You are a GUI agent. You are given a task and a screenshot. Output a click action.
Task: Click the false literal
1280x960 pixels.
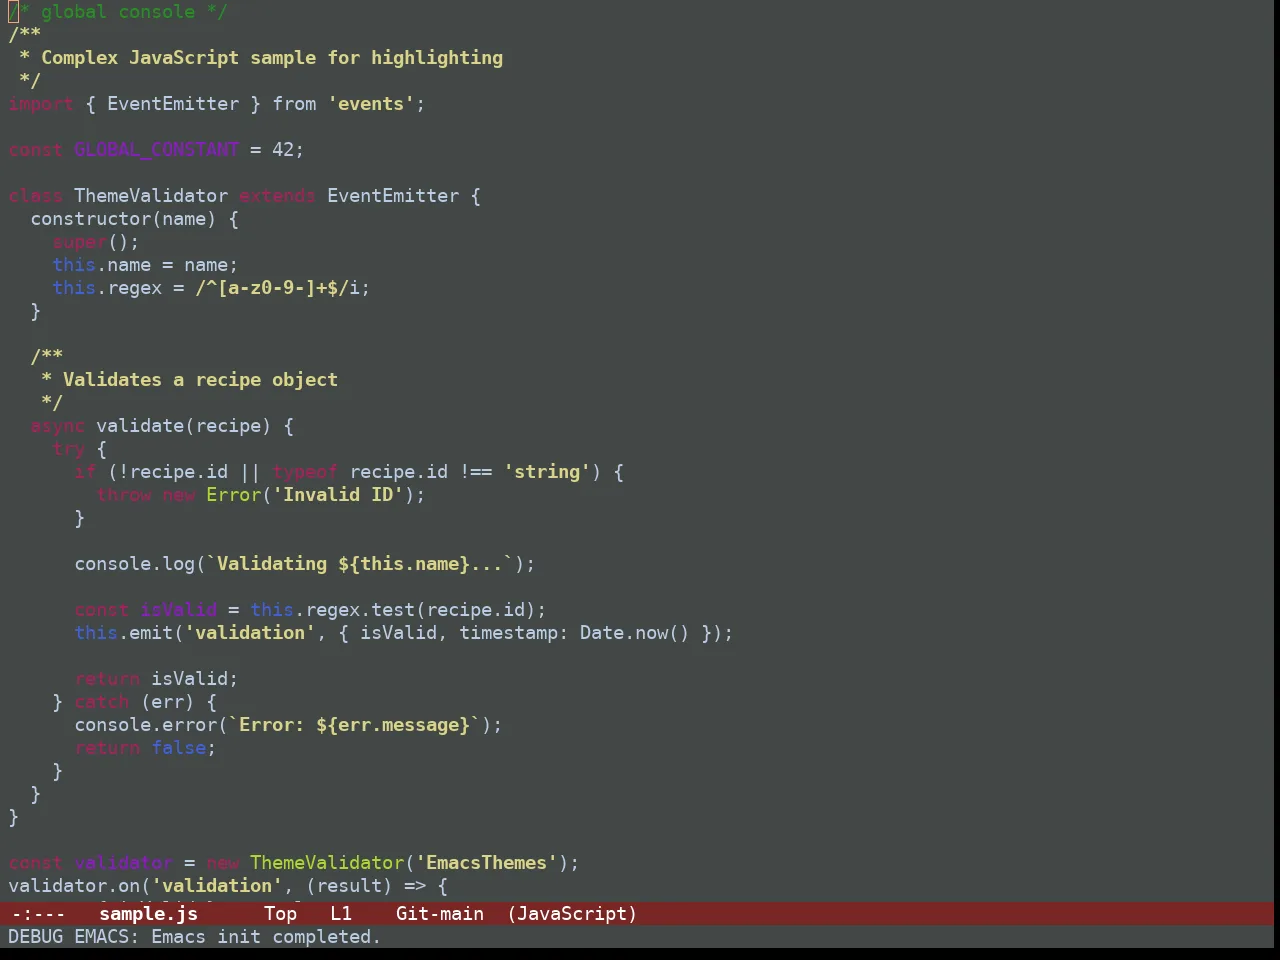(x=178, y=748)
